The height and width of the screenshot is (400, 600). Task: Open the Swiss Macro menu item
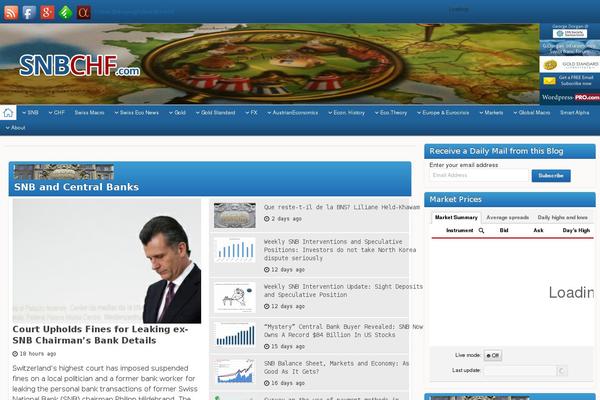(x=89, y=113)
